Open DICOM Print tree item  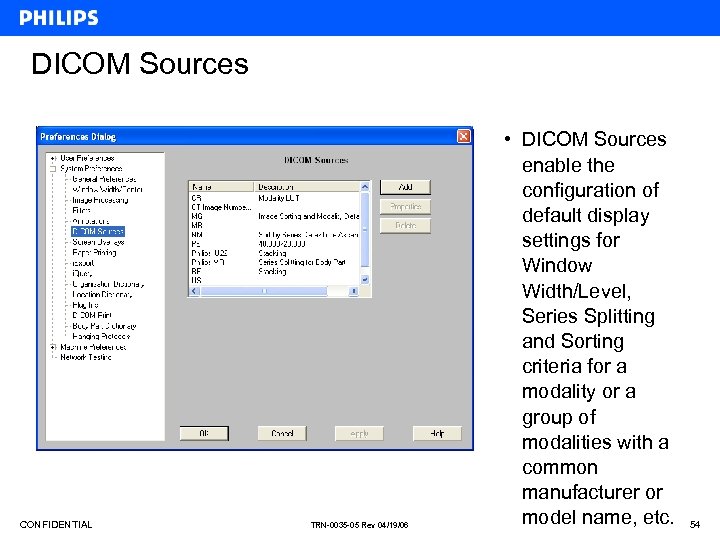tap(92, 315)
